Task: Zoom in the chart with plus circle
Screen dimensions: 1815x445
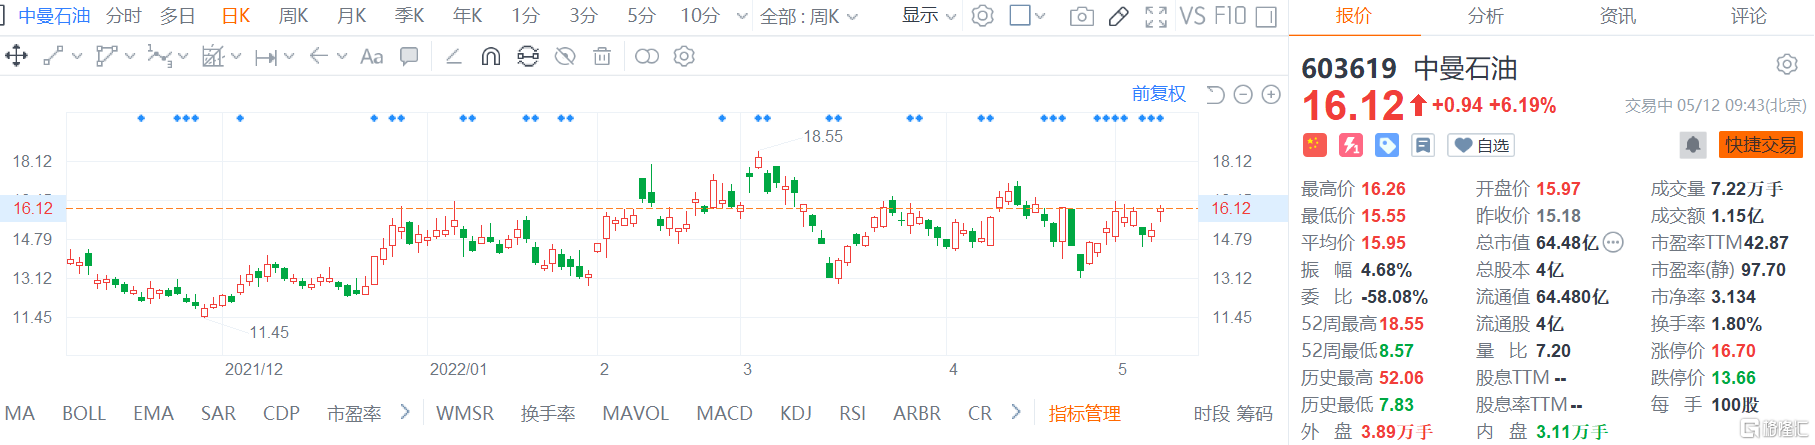Action: click(x=1271, y=94)
